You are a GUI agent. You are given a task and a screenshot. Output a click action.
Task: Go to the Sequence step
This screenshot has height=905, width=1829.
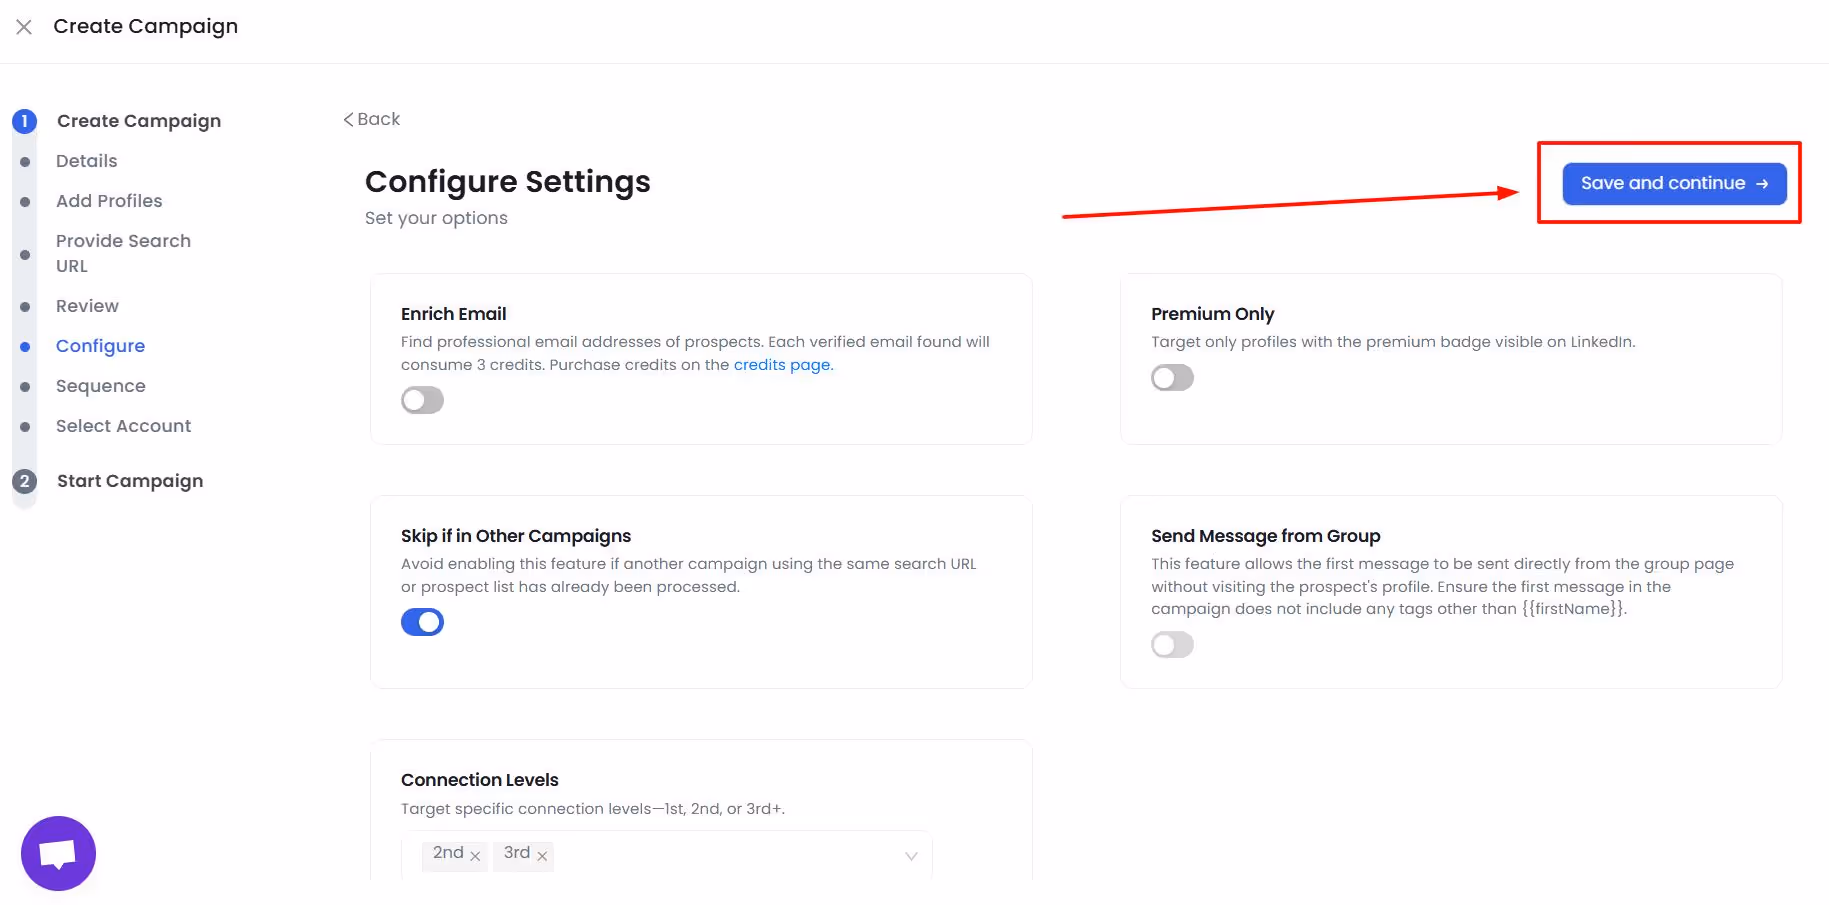coord(101,386)
